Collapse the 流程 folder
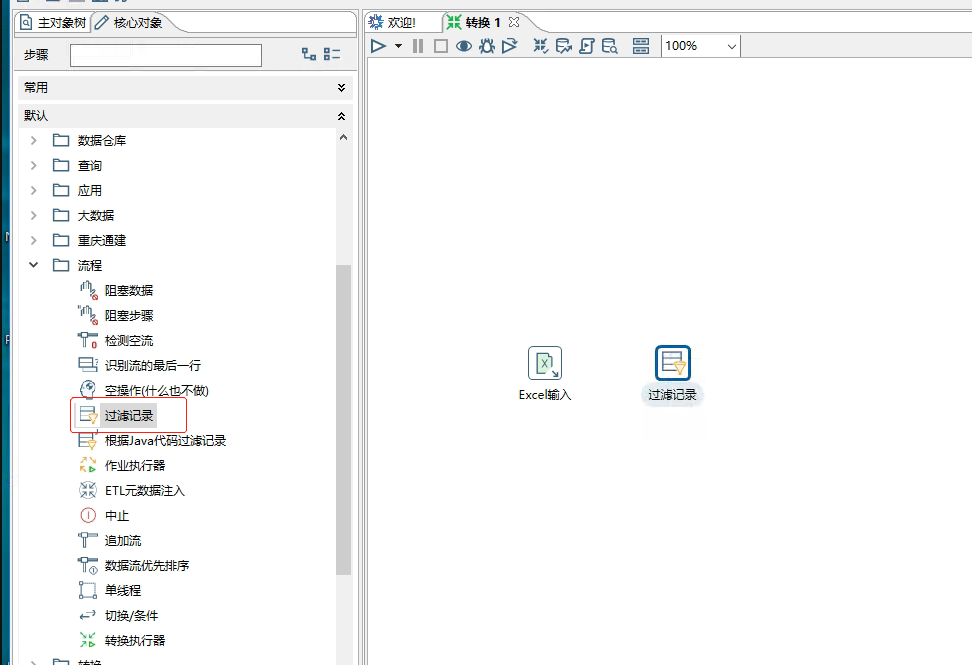Screen dimensions: 972x665 pos(34,266)
